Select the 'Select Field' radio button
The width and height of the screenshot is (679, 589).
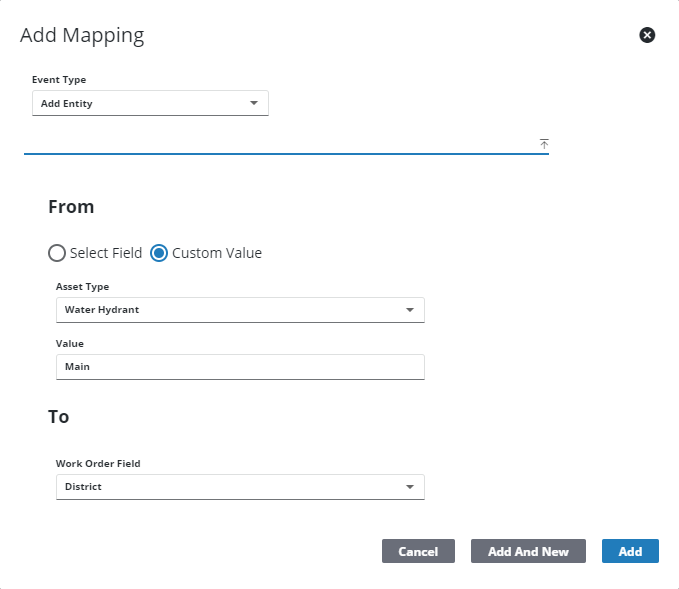tap(57, 253)
